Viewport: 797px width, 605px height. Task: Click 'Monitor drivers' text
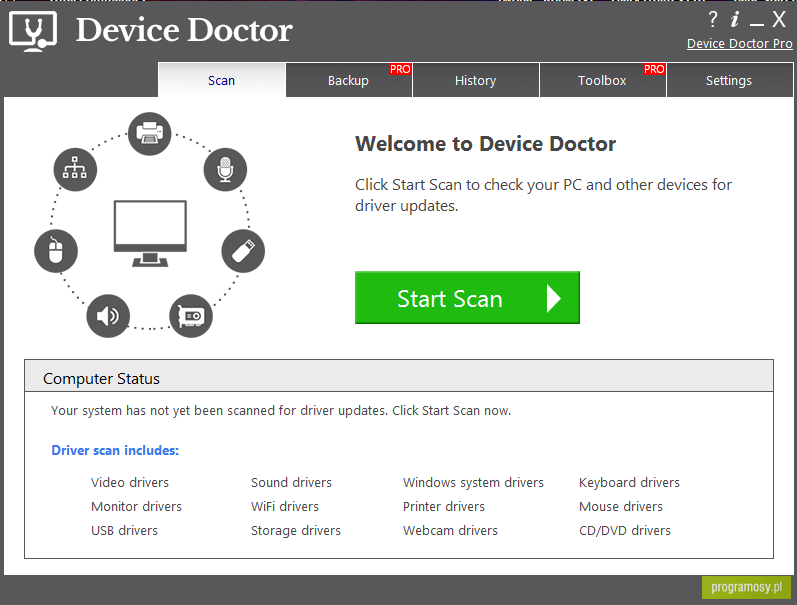tap(136, 506)
